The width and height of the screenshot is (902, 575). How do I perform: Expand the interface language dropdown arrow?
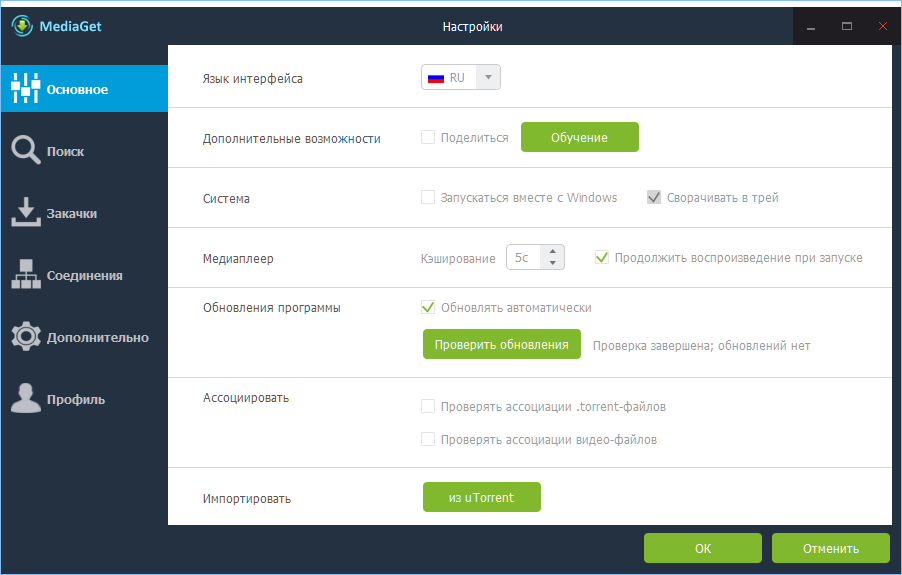tap(488, 77)
